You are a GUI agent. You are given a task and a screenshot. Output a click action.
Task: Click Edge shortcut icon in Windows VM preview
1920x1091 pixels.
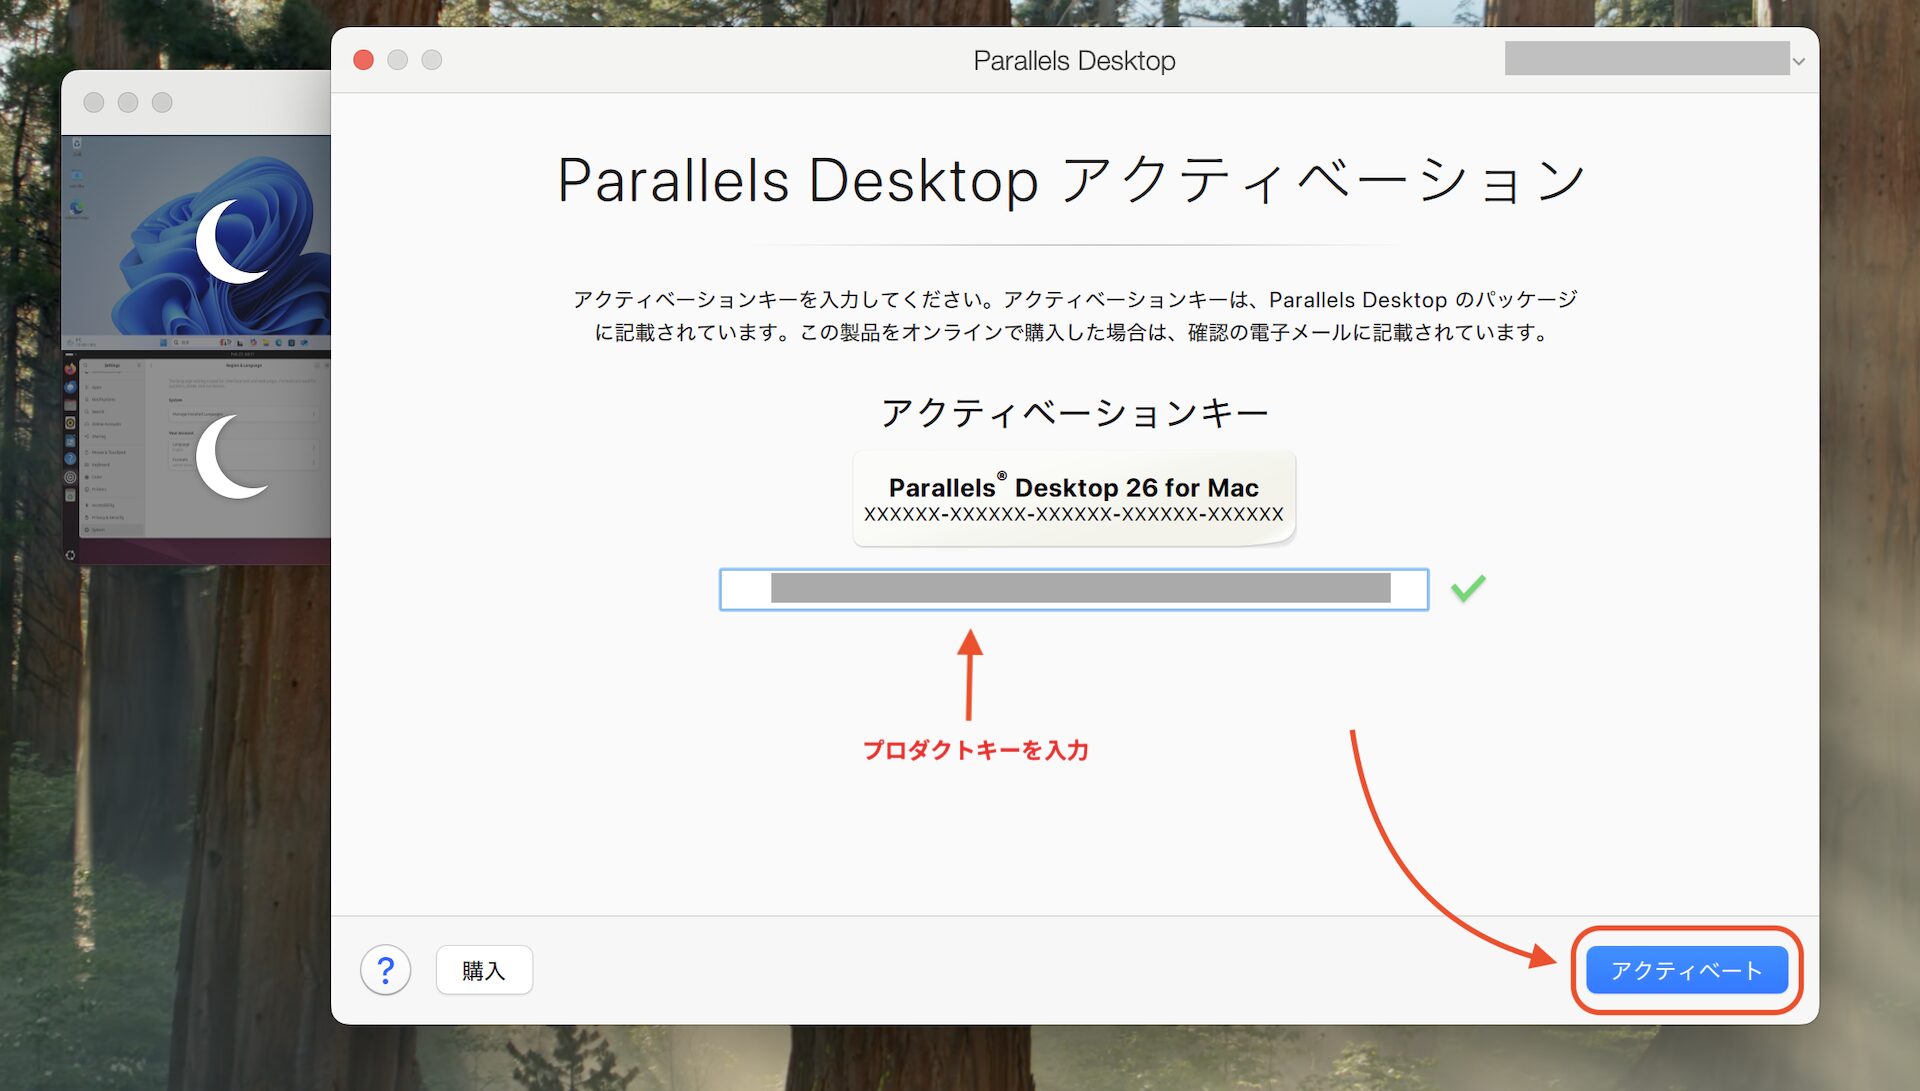[x=77, y=208]
